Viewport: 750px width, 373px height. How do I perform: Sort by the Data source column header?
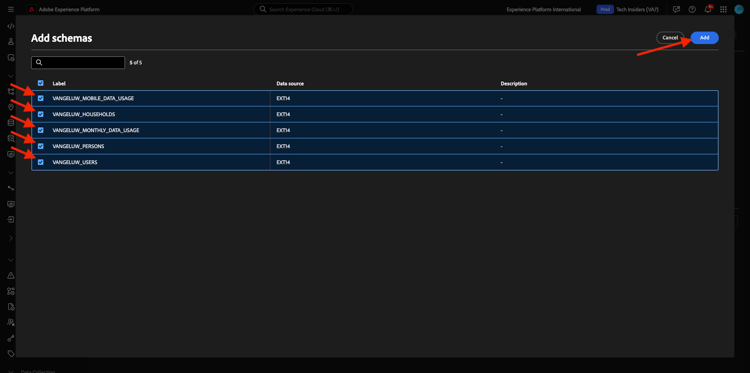pyautogui.click(x=290, y=83)
